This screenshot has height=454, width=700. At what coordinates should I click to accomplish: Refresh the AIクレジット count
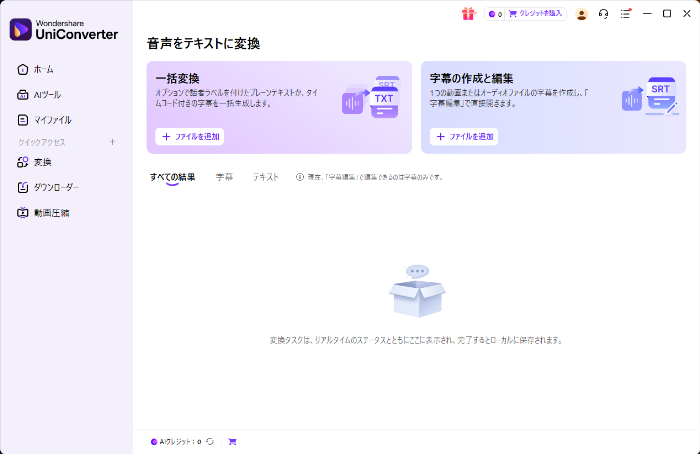[210, 442]
